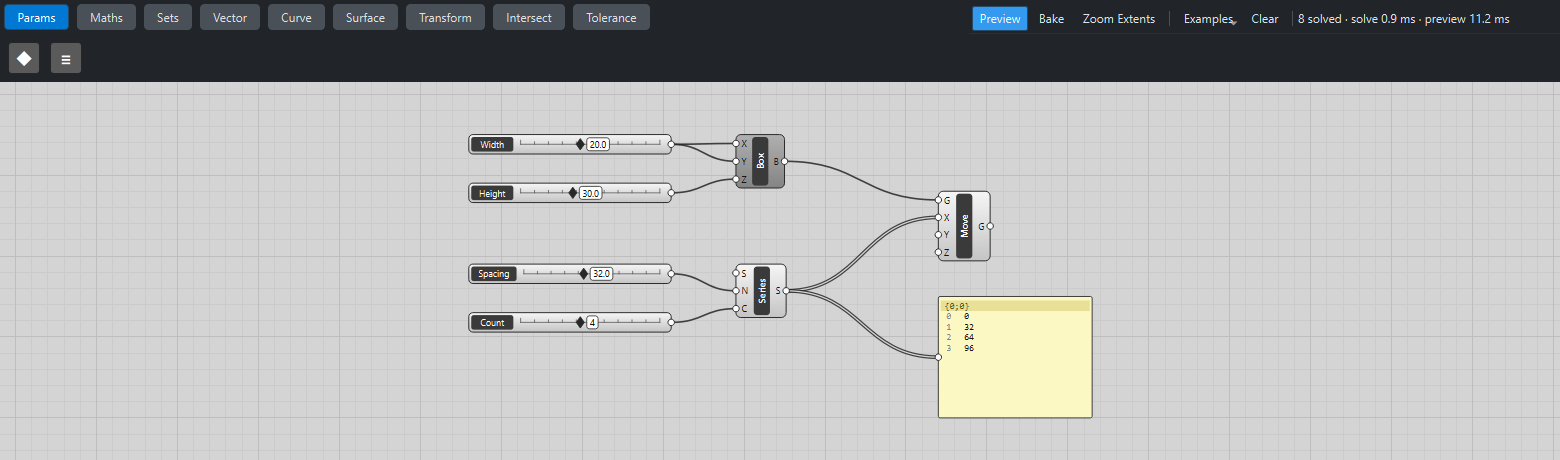Click the diamond handle on Width slider
This screenshot has width=1560, height=460.
click(580, 144)
